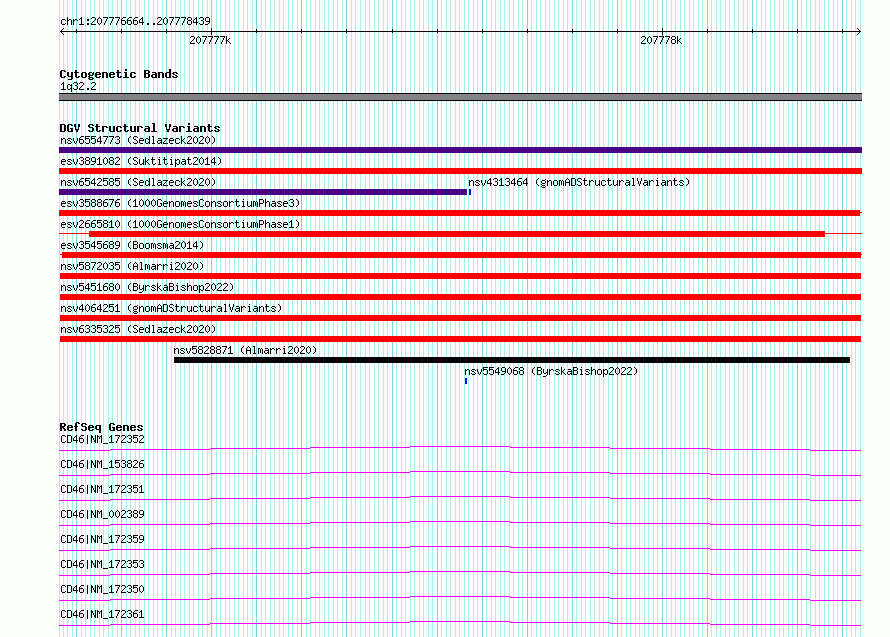Click the red bar of nsv6335325
Viewport: 890px width, 637px height.
[x=460, y=339]
